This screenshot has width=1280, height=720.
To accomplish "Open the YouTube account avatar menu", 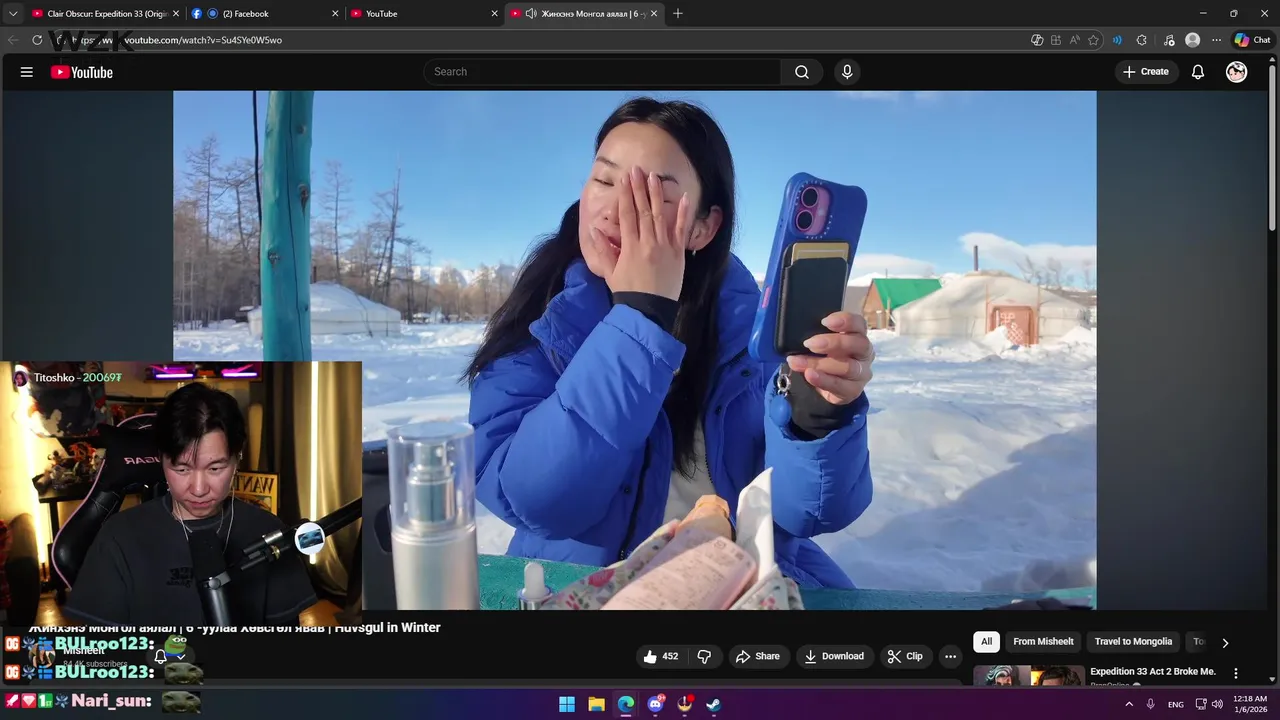I will (1237, 72).
